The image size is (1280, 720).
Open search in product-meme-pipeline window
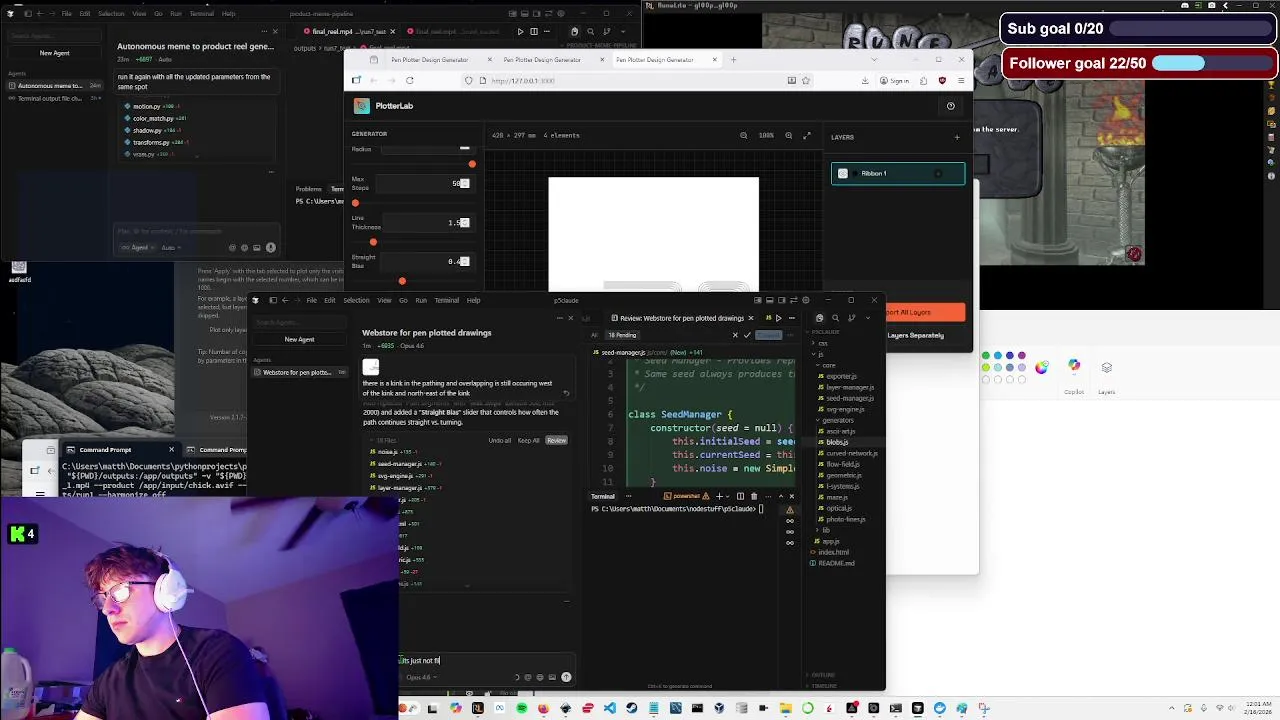coord(590,31)
